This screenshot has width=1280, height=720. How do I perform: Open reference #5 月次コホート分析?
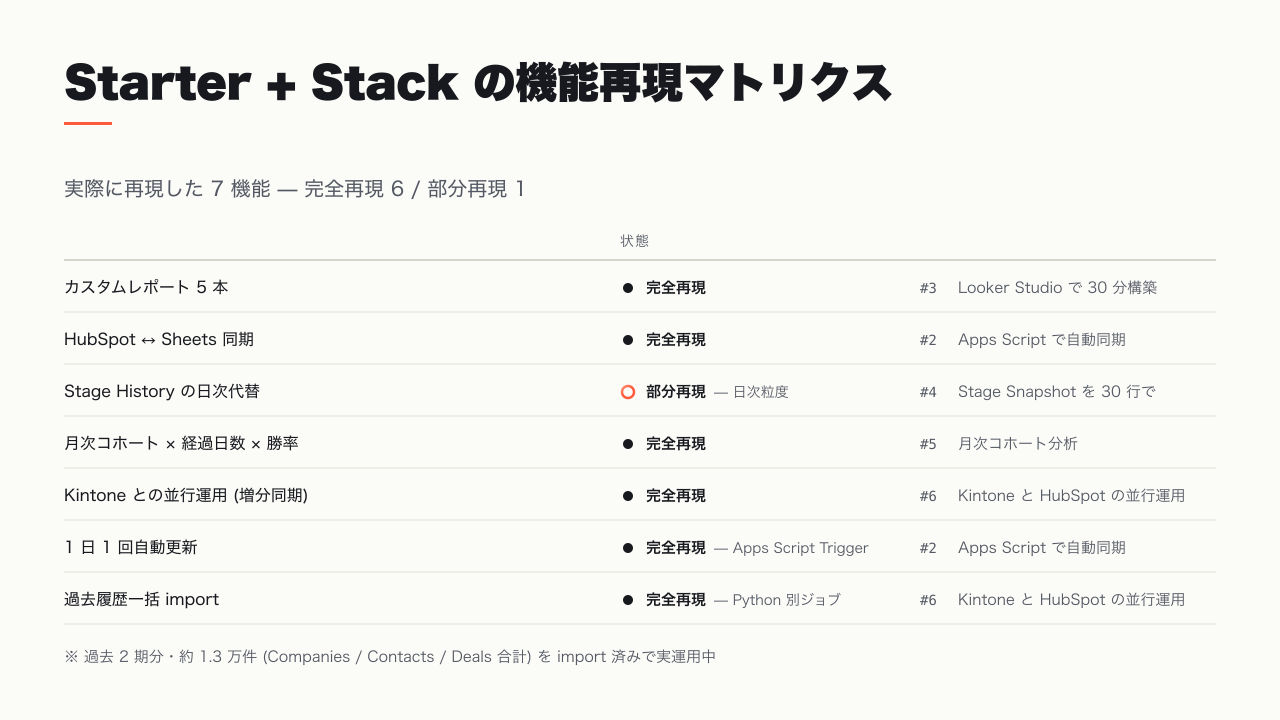pyautogui.click(x=998, y=444)
